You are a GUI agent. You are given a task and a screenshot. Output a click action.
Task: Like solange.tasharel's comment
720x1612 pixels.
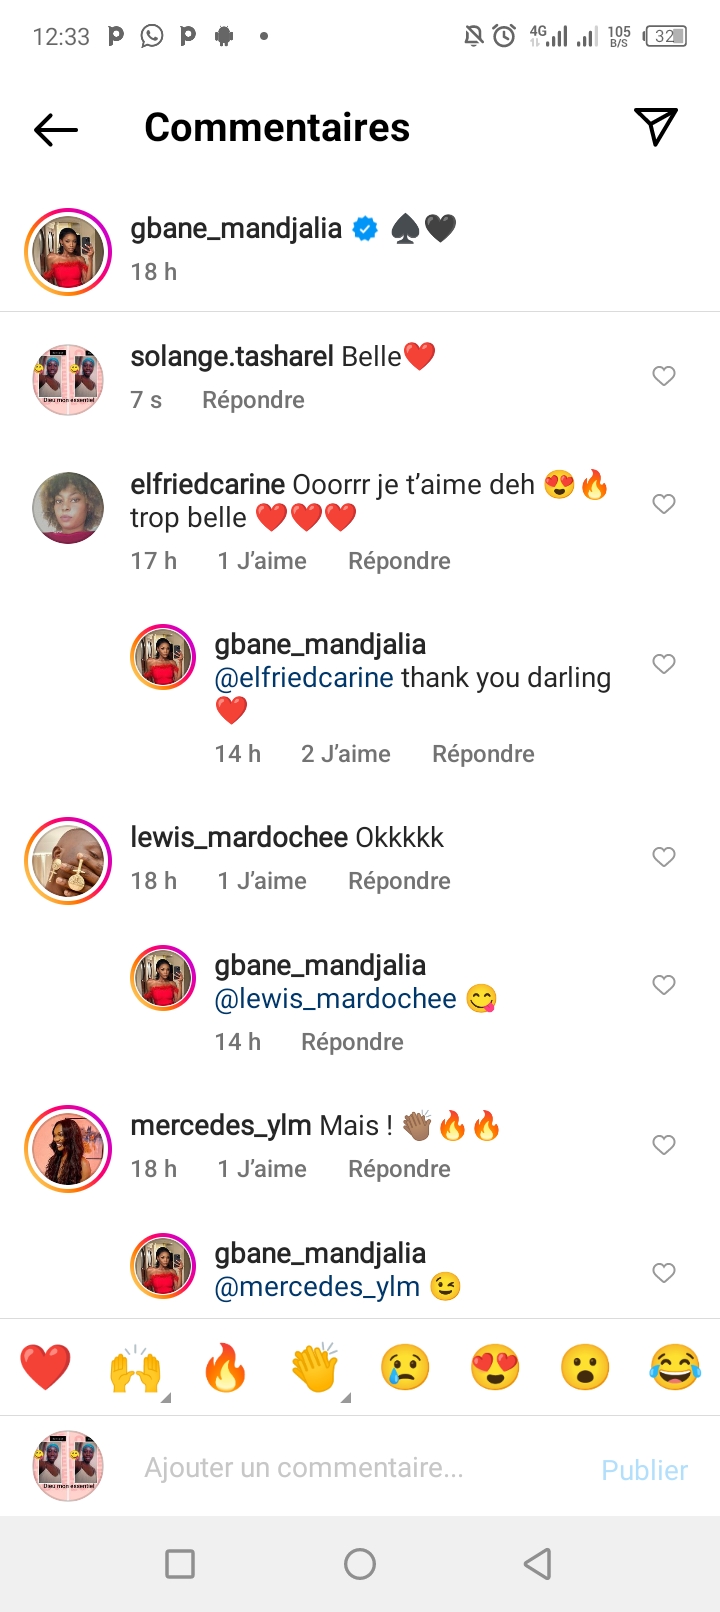coord(664,376)
